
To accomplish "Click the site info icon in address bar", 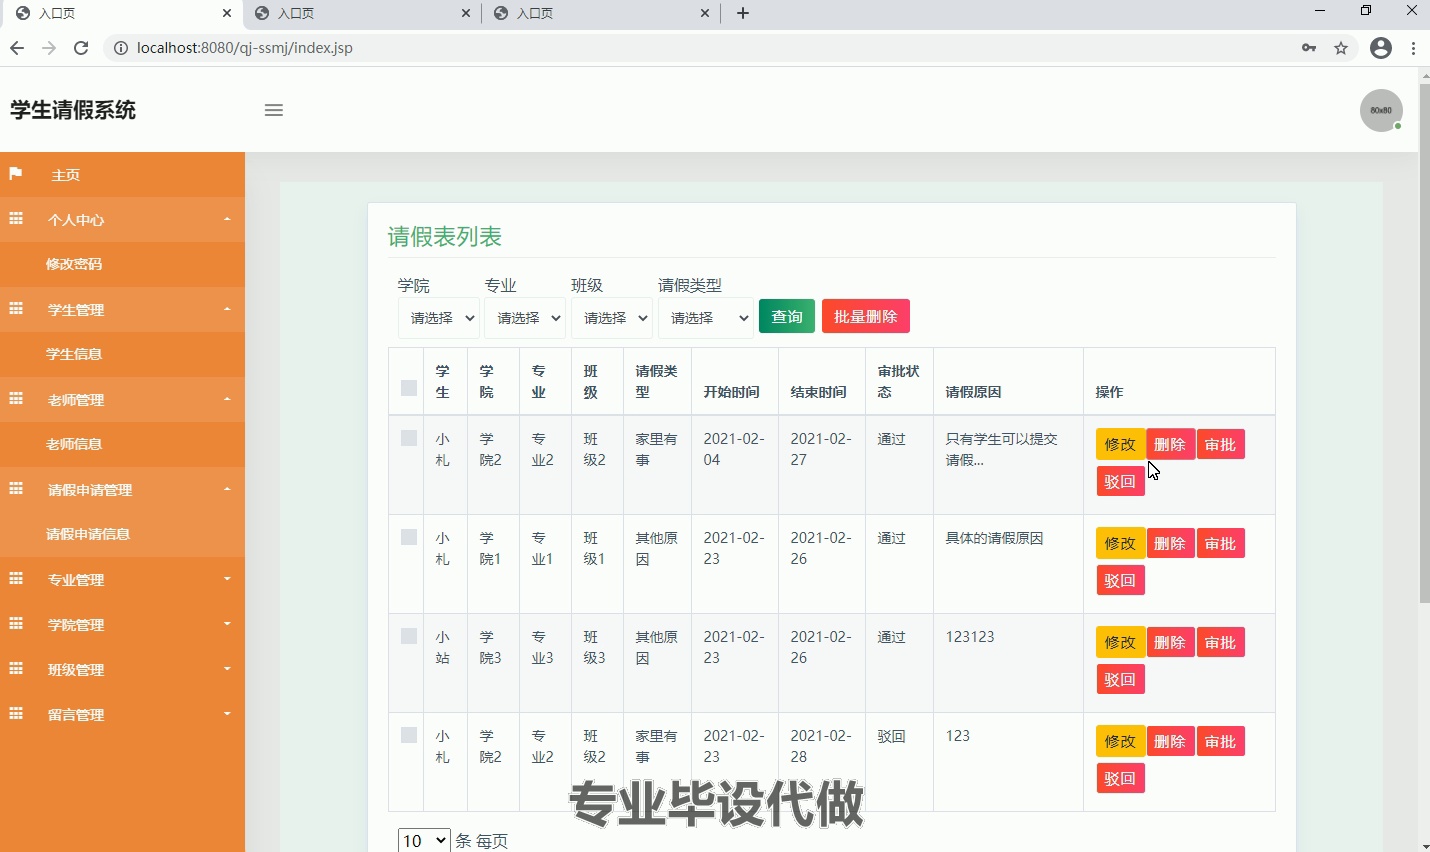I will point(120,48).
